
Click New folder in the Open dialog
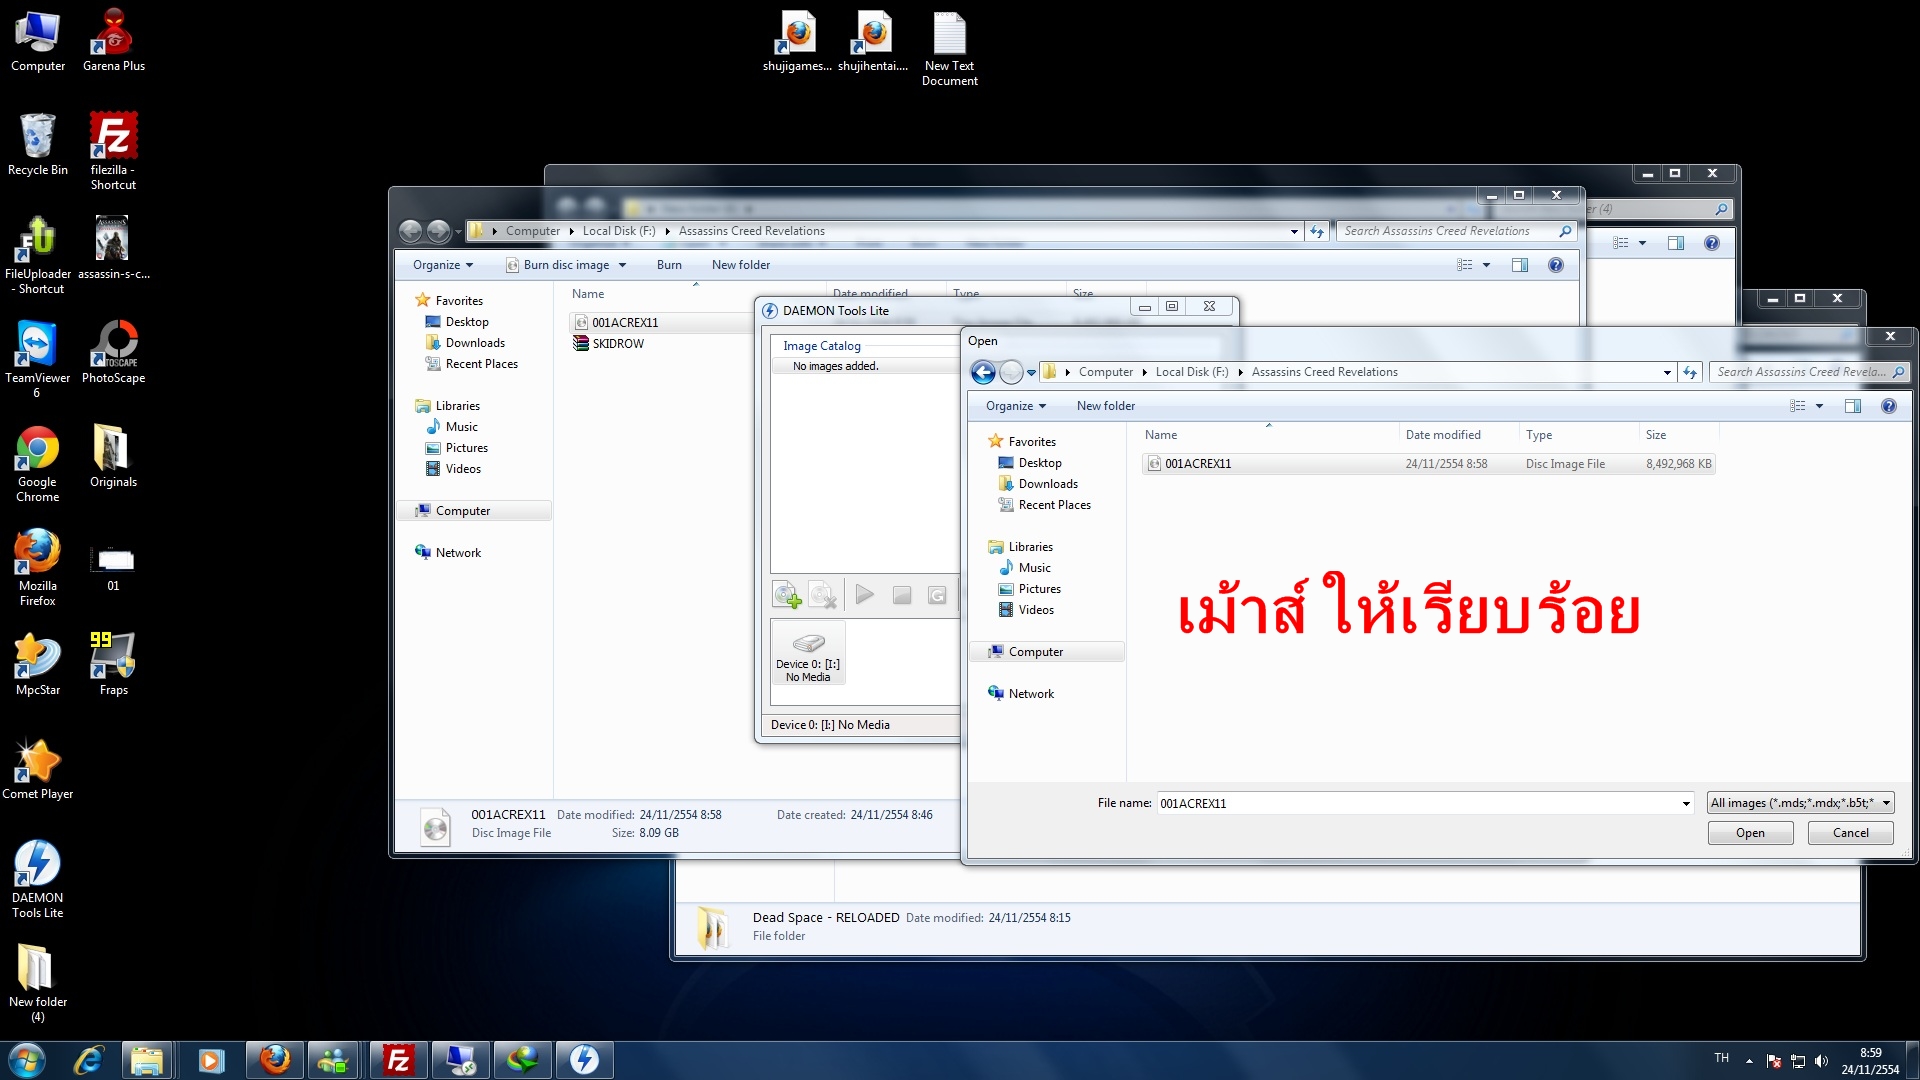(1105, 406)
